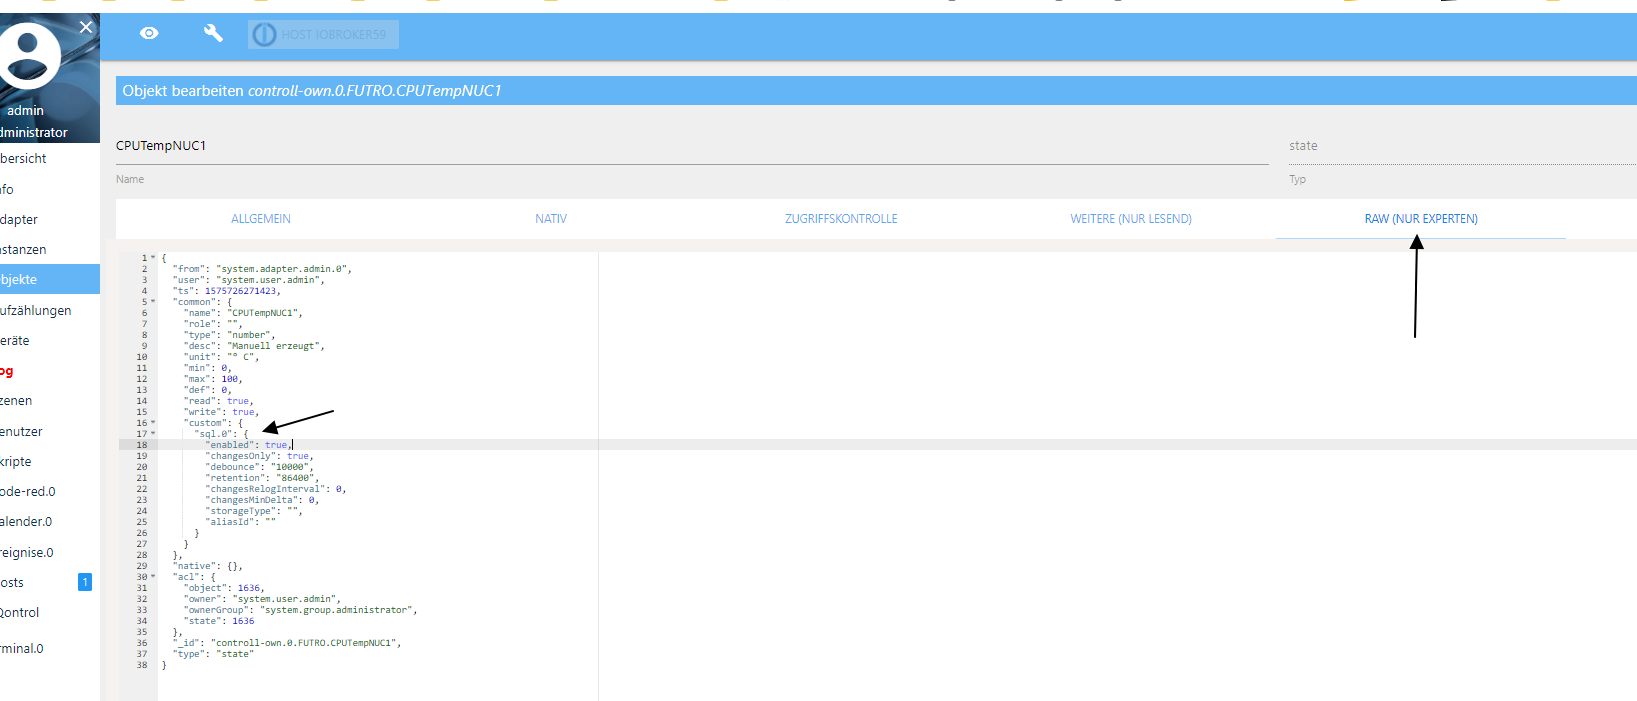Click the "ts": 1575726271423 line

coord(226,291)
